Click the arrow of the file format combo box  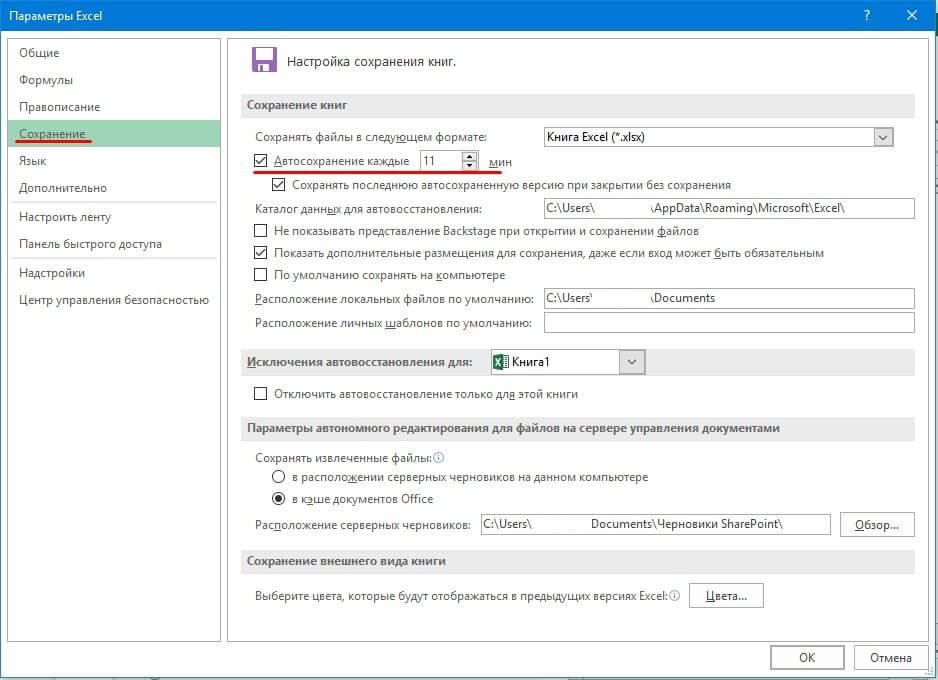tap(883, 138)
